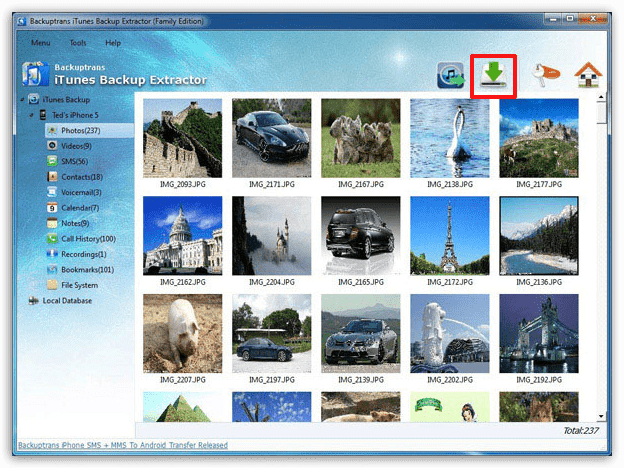The height and width of the screenshot is (468, 624).
Task: Select Notes(9) in the sidebar
Action: pos(75,223)
